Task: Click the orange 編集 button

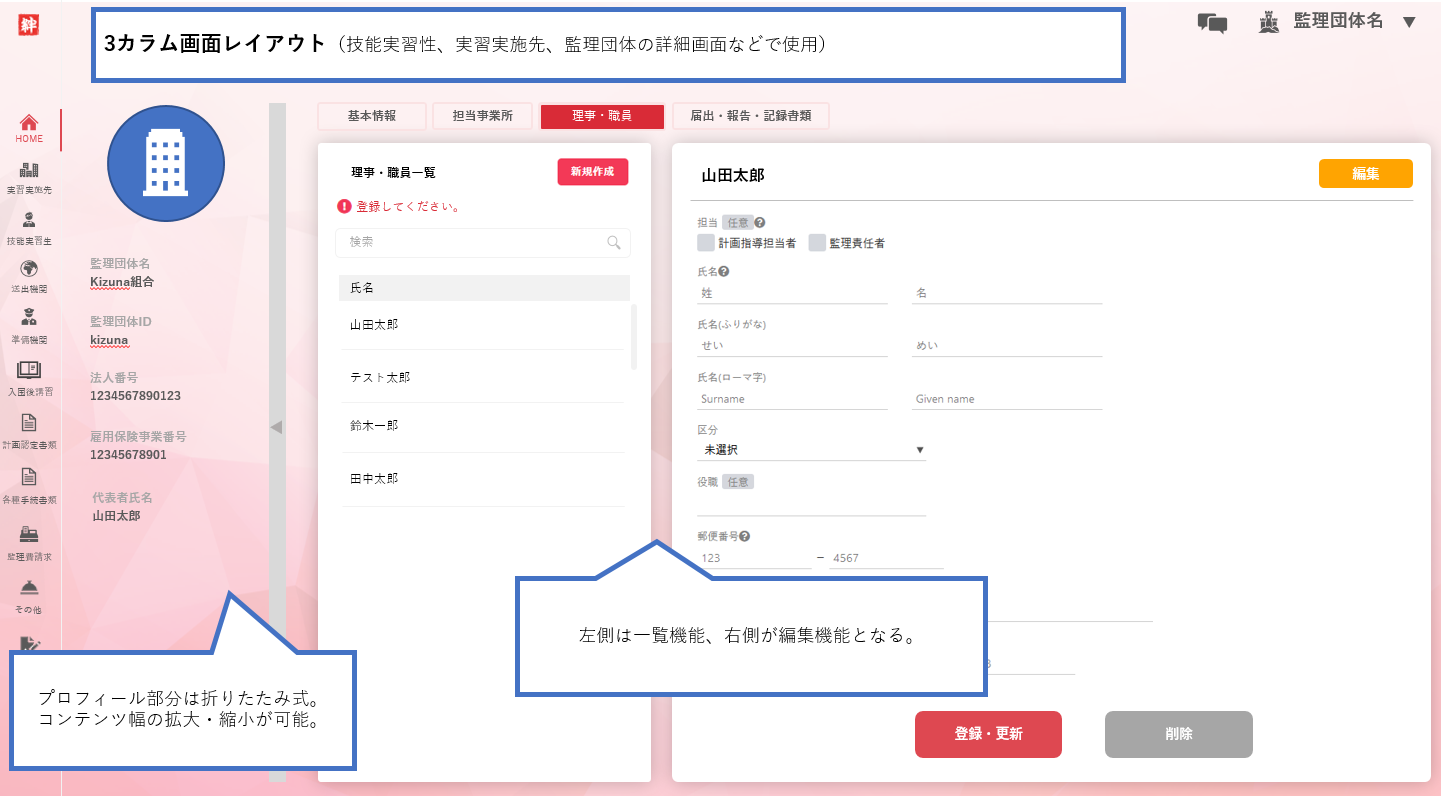Action: (x=1365, y=173)
